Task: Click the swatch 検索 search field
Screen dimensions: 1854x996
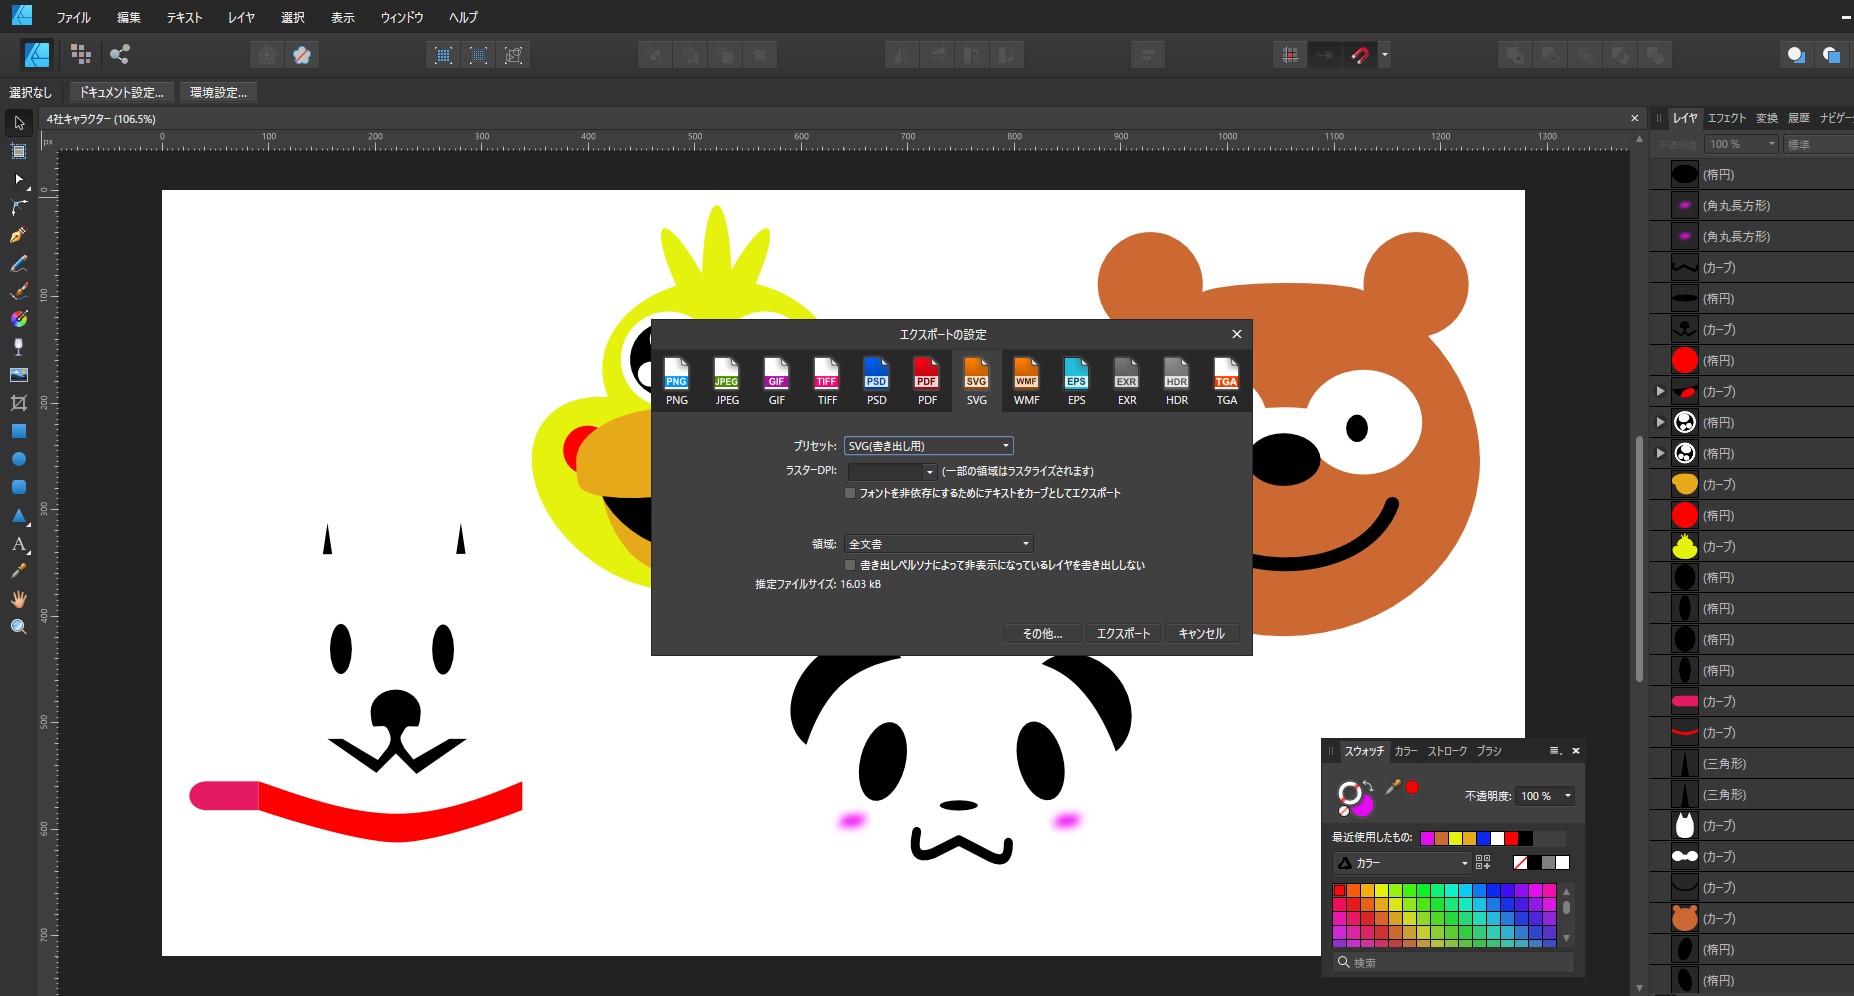Action: (x=1453, y=962)
